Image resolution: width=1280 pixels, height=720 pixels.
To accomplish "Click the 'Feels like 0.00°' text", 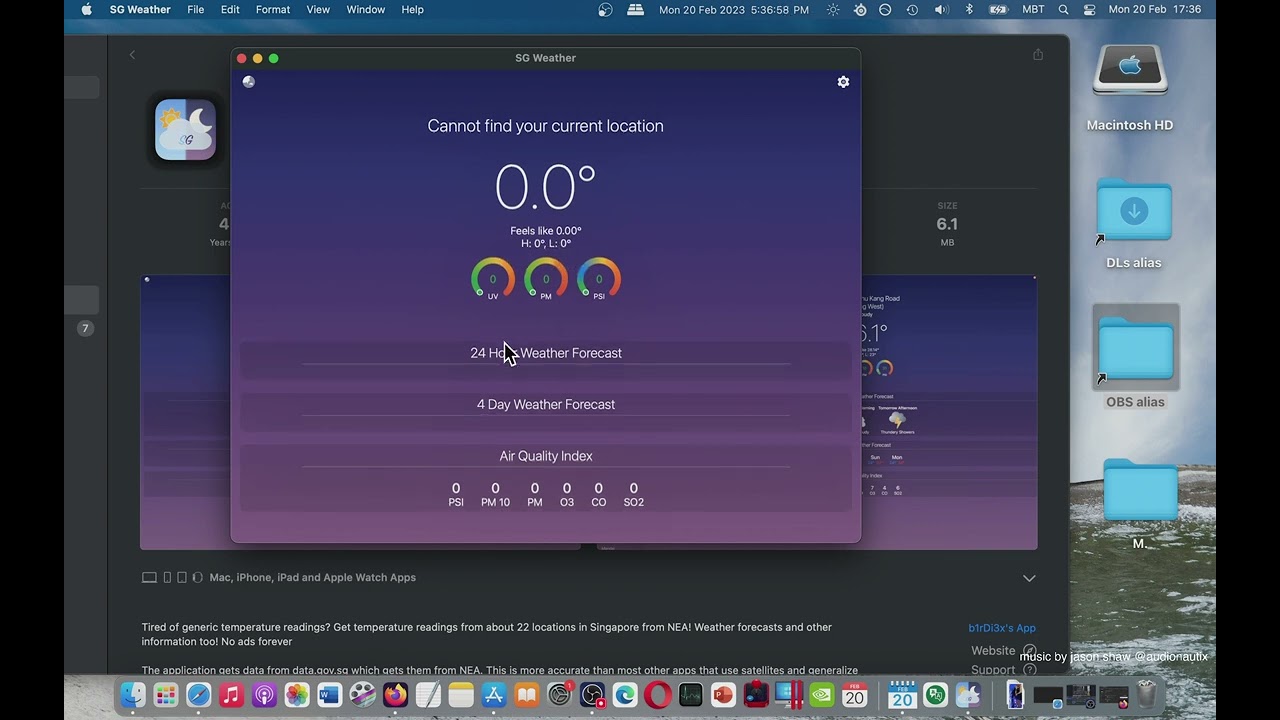I will tap(546, 231).
